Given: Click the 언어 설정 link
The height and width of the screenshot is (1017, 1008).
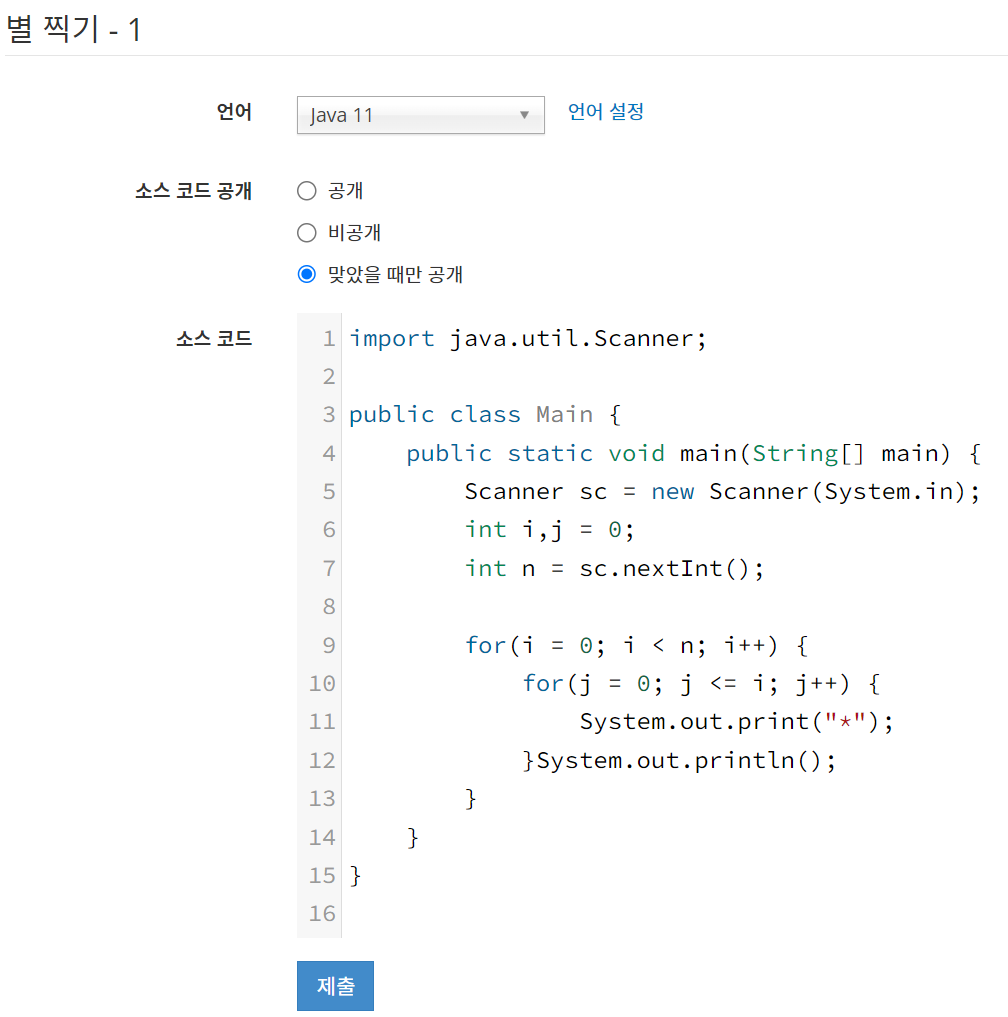Looking at the screenshot, I should 605,112.
